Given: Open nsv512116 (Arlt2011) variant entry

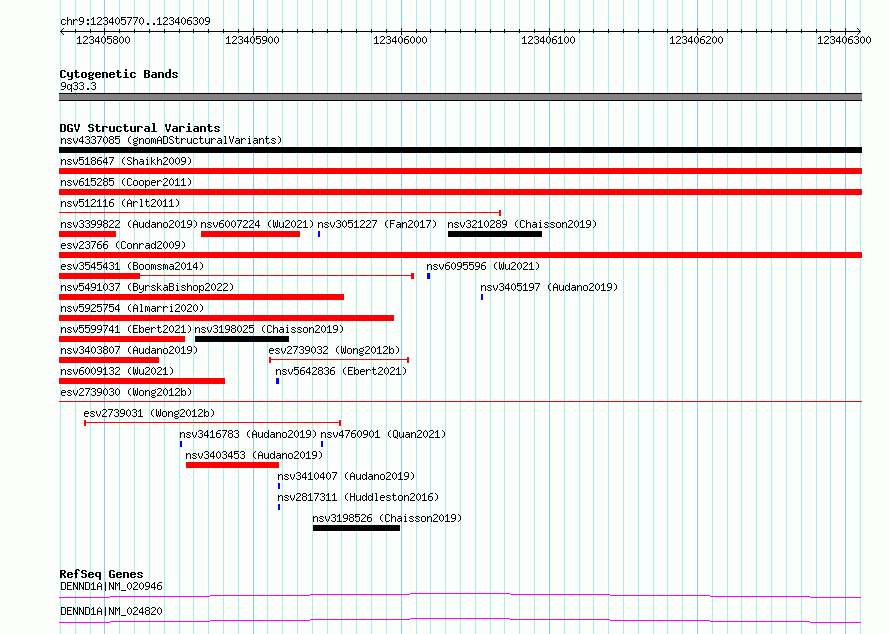Looking at the screenshot, I should (x=120, y=203).
